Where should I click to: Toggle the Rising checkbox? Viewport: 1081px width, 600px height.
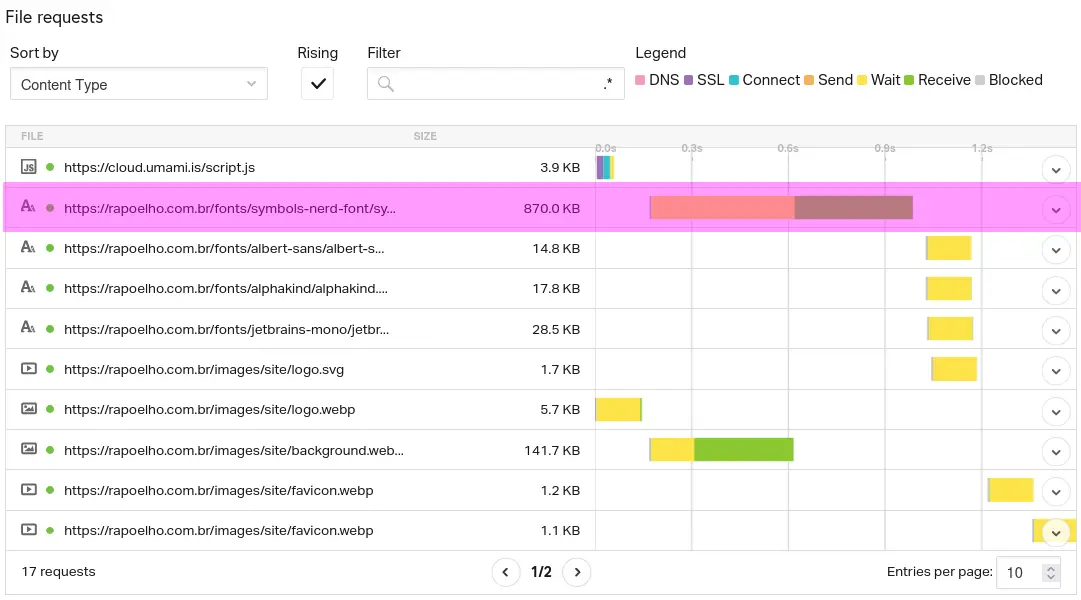(x=318, y=84)
